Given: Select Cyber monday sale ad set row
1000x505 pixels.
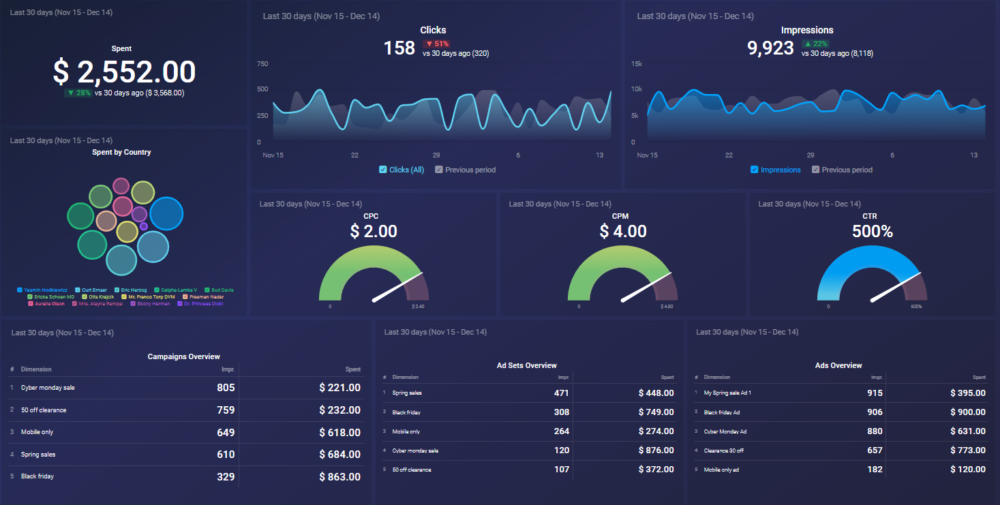Looking at the screenshot, I should 529,450.
